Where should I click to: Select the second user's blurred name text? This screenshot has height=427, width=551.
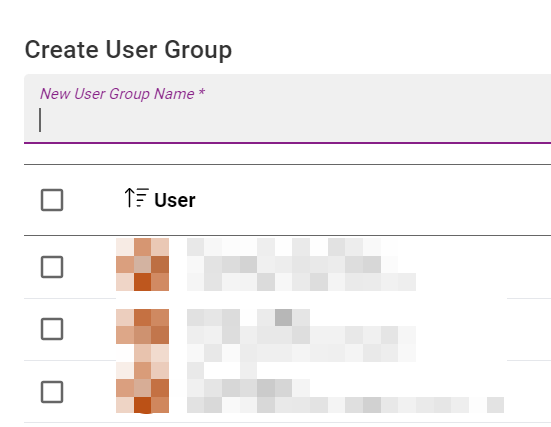(301, 335)
